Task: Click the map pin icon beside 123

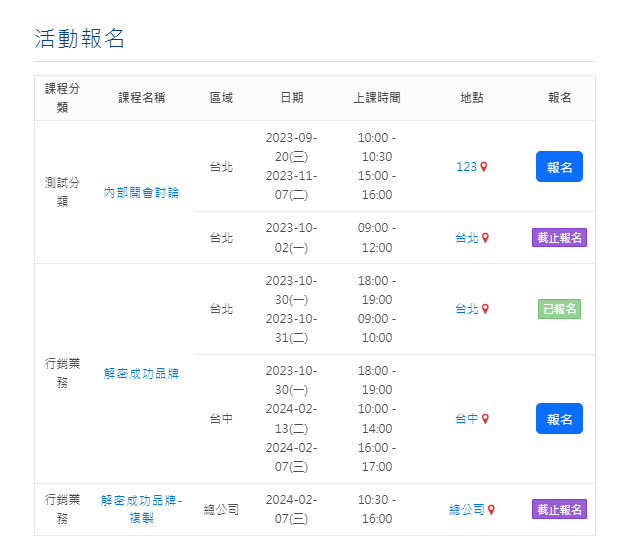Action: coord(484,167)
